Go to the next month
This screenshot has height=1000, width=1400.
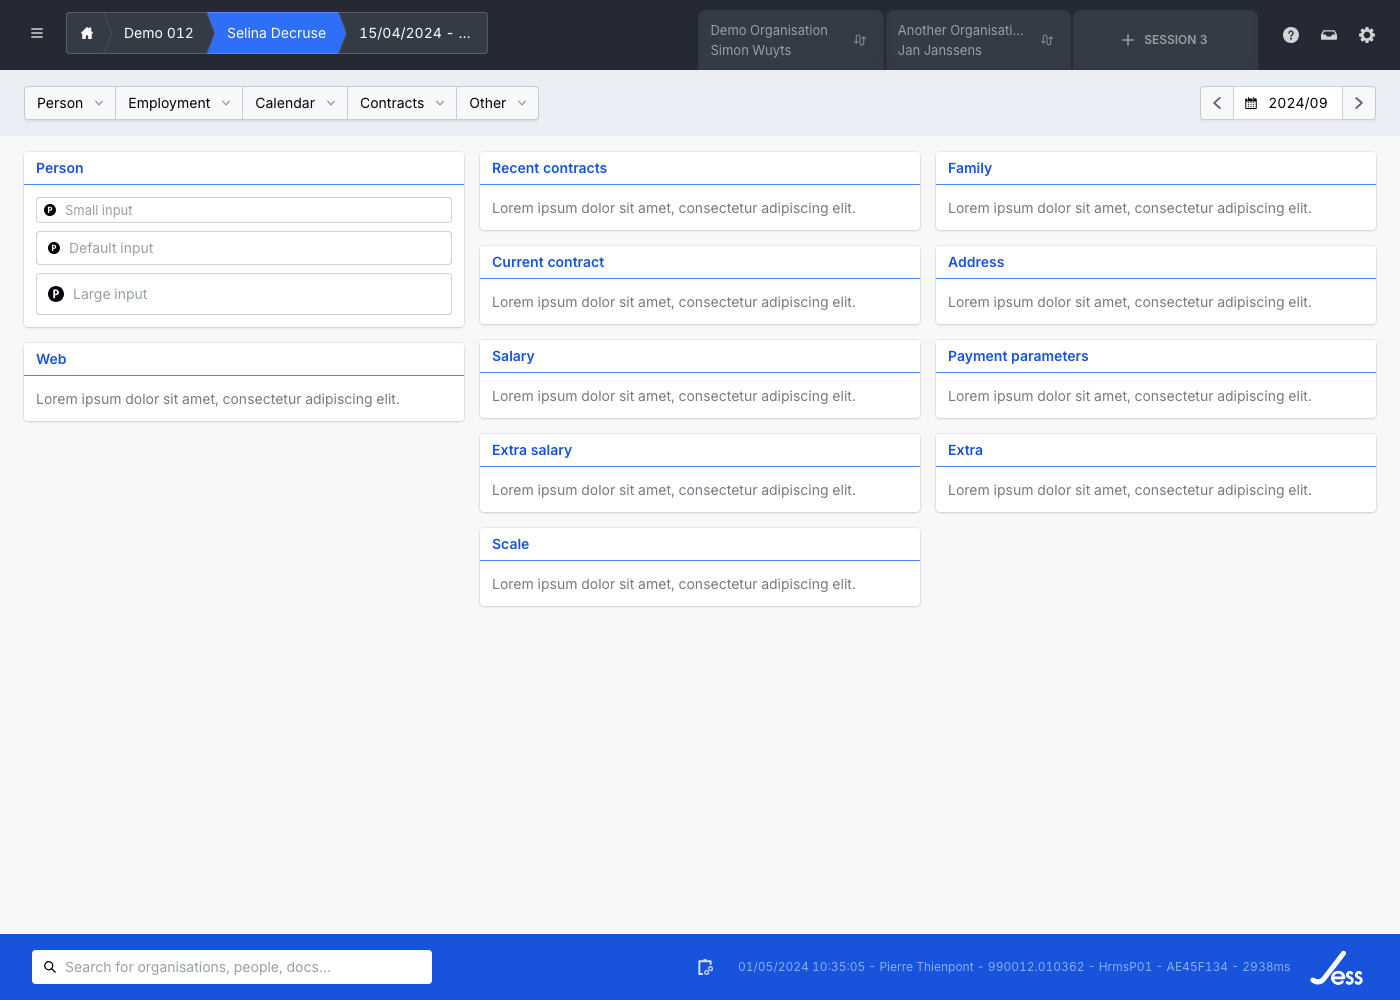coord(1358,103)
